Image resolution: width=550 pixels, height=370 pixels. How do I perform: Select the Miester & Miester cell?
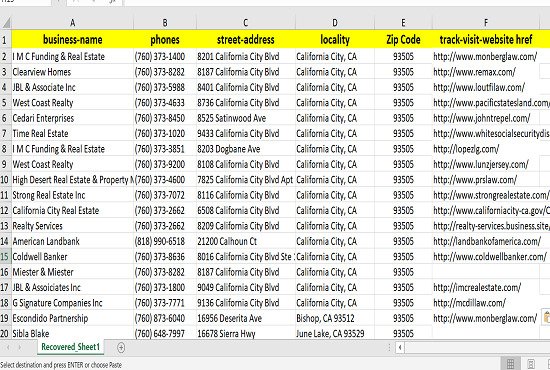click(x=73, y=272)
